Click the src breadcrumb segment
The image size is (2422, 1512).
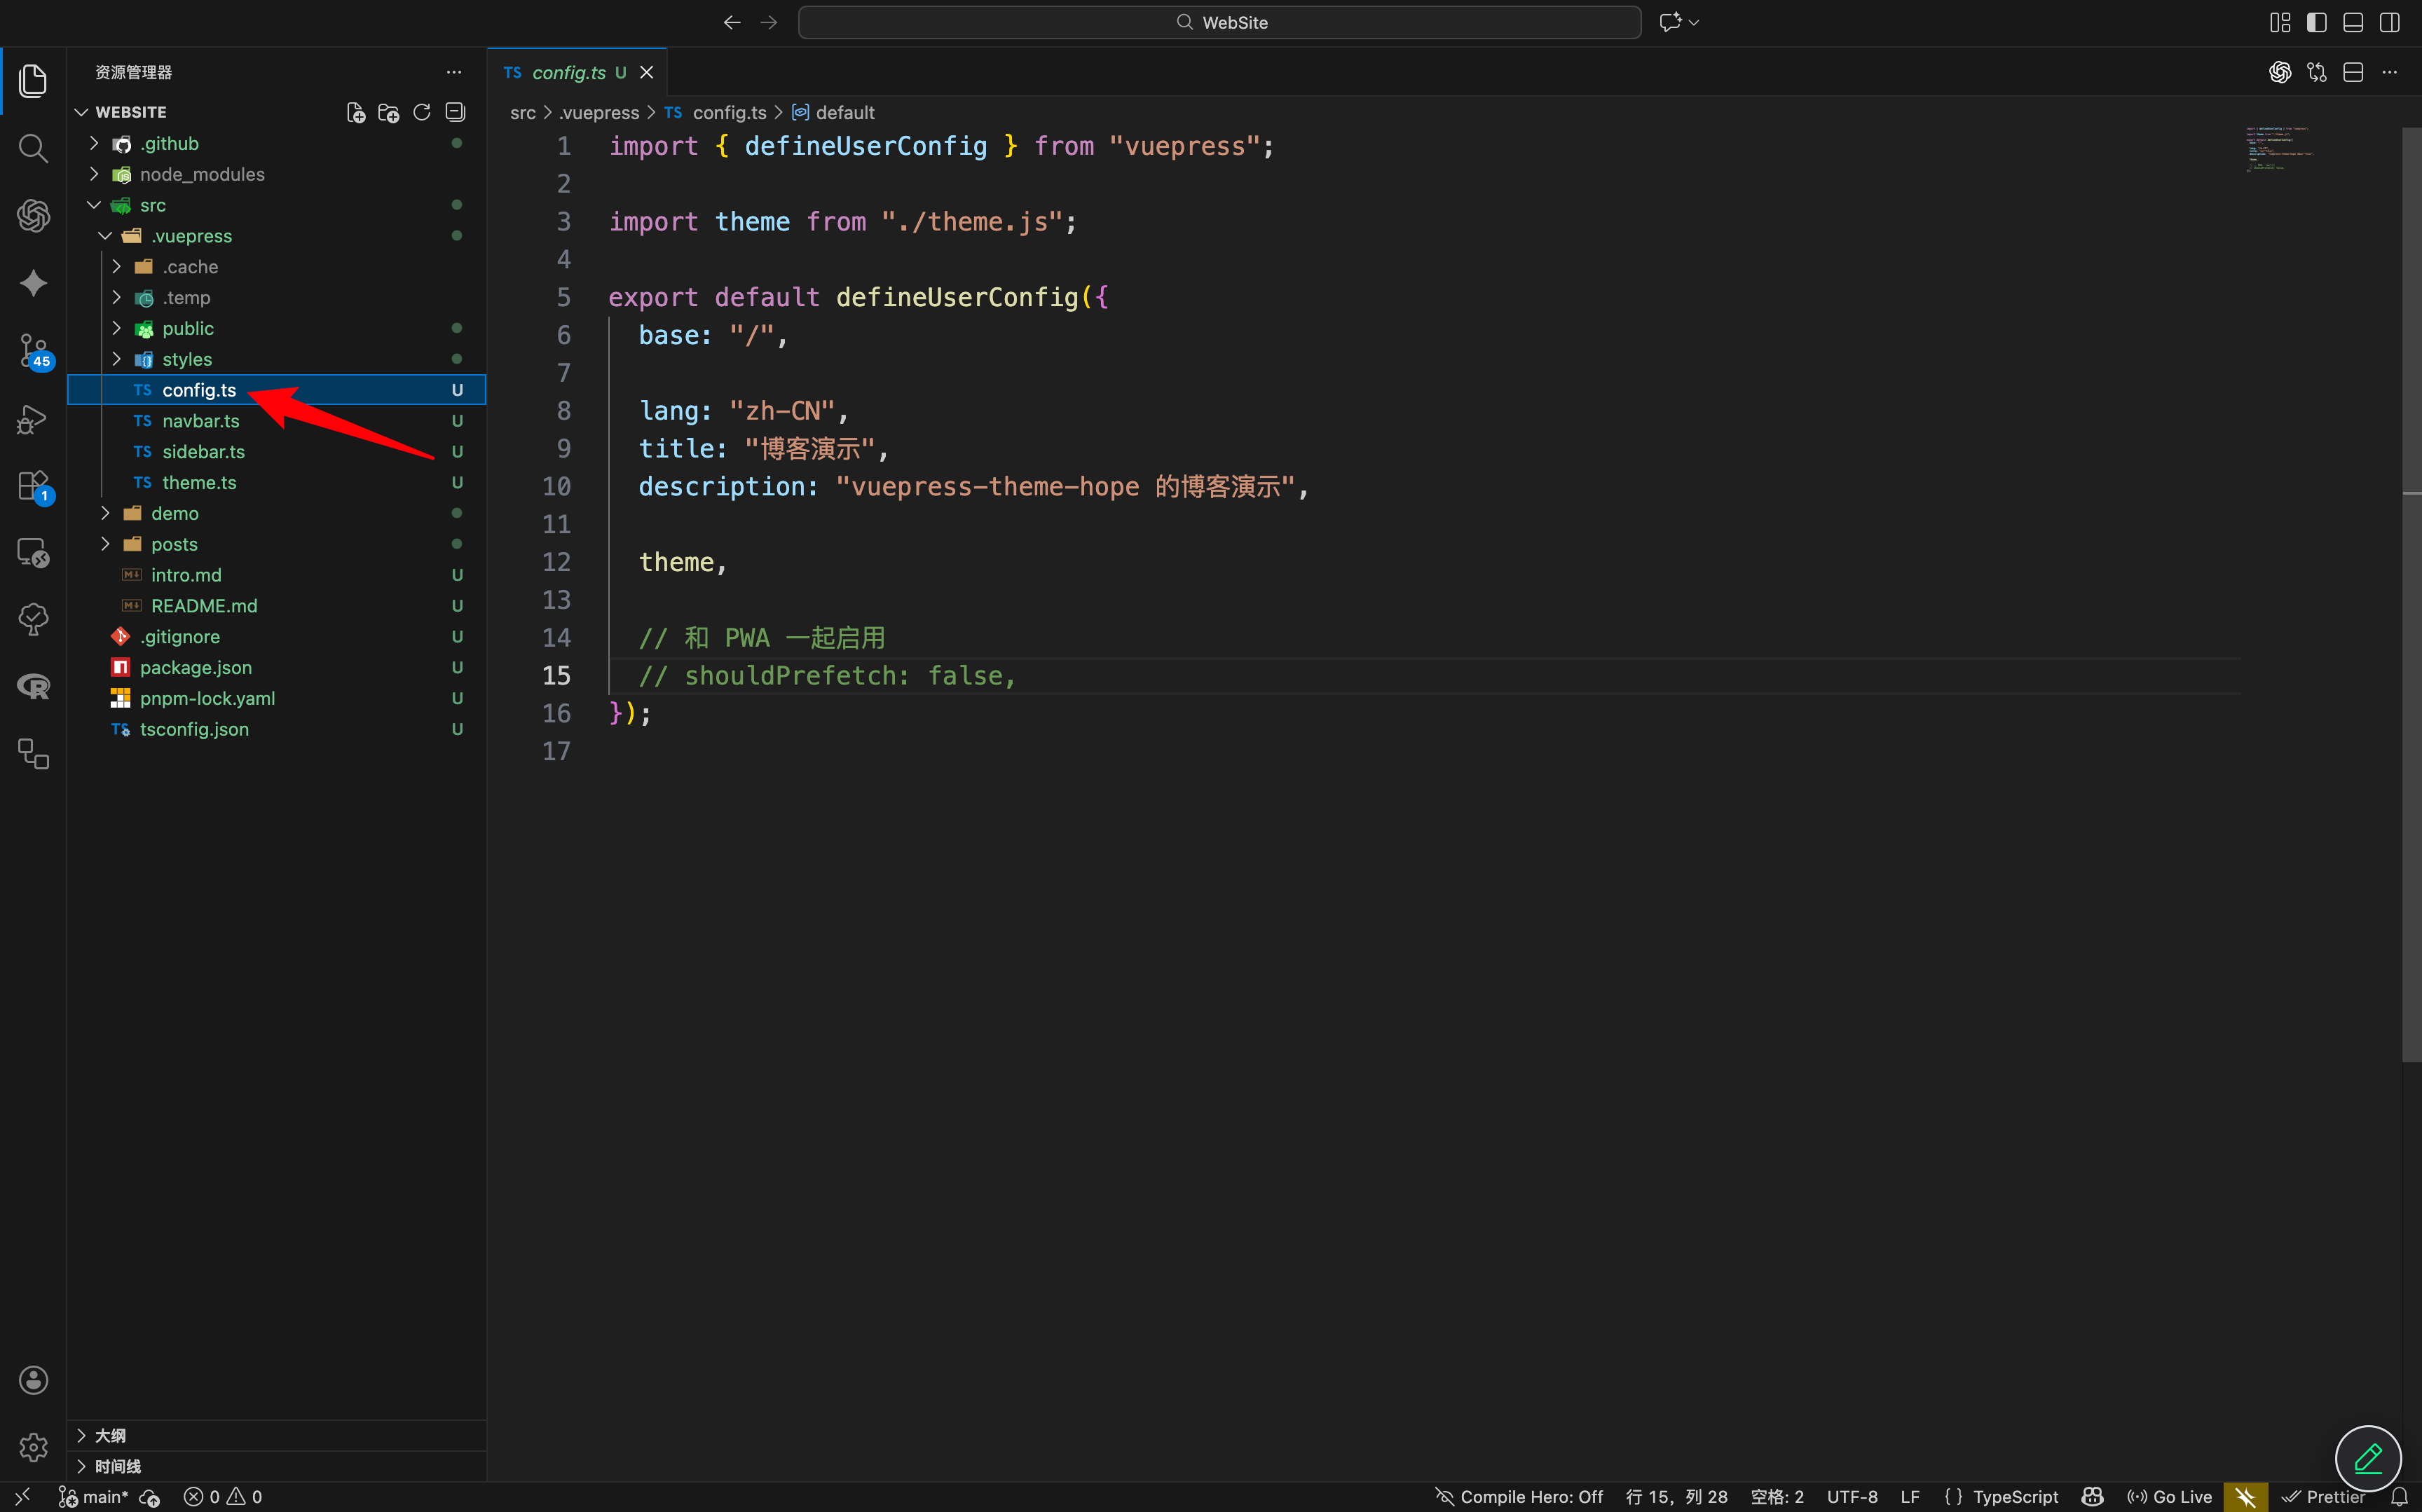(x=523, y=113)
